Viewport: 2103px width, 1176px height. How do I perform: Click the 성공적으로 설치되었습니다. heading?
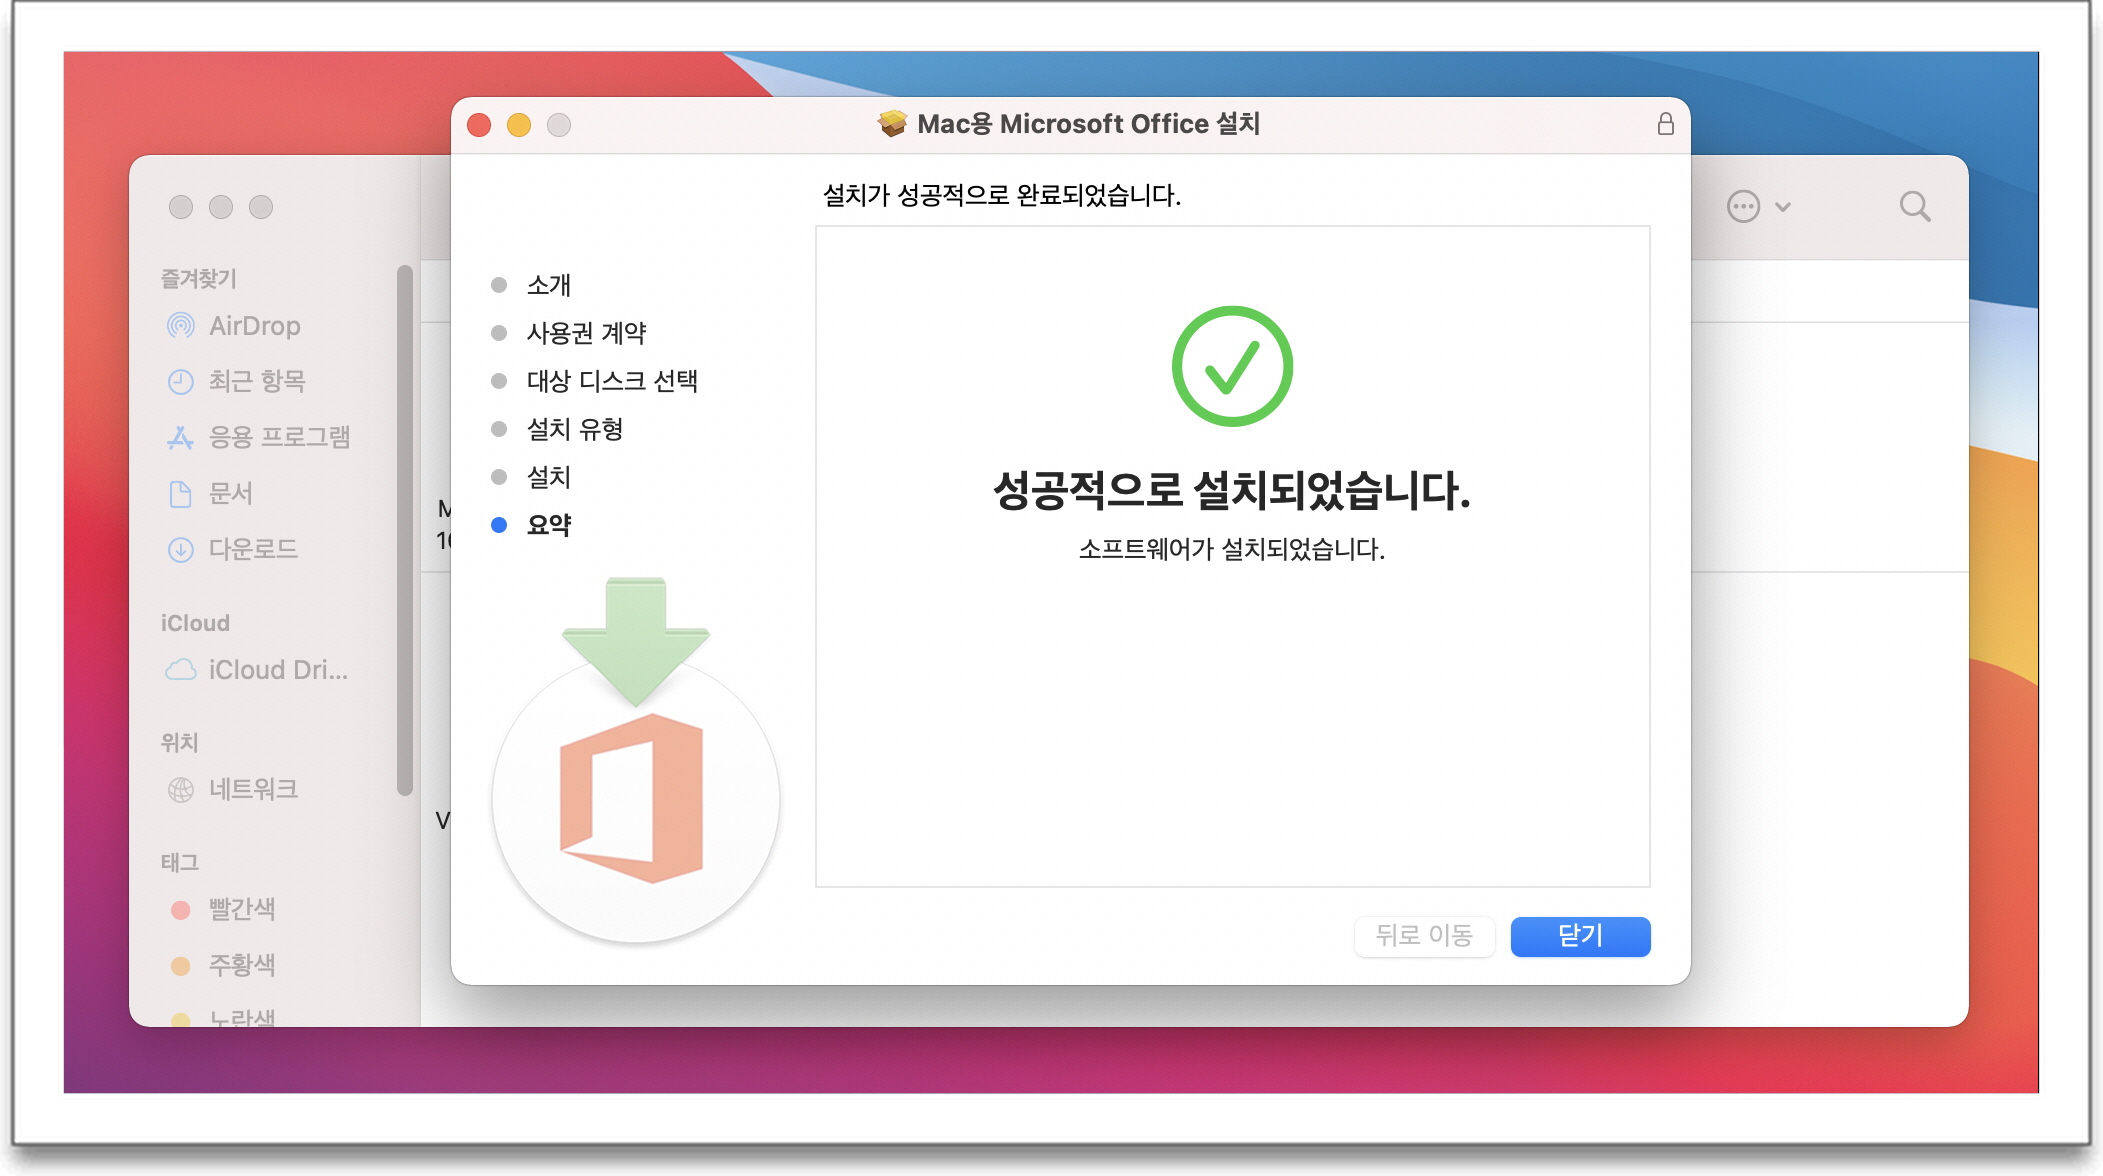pos(1232,491)
